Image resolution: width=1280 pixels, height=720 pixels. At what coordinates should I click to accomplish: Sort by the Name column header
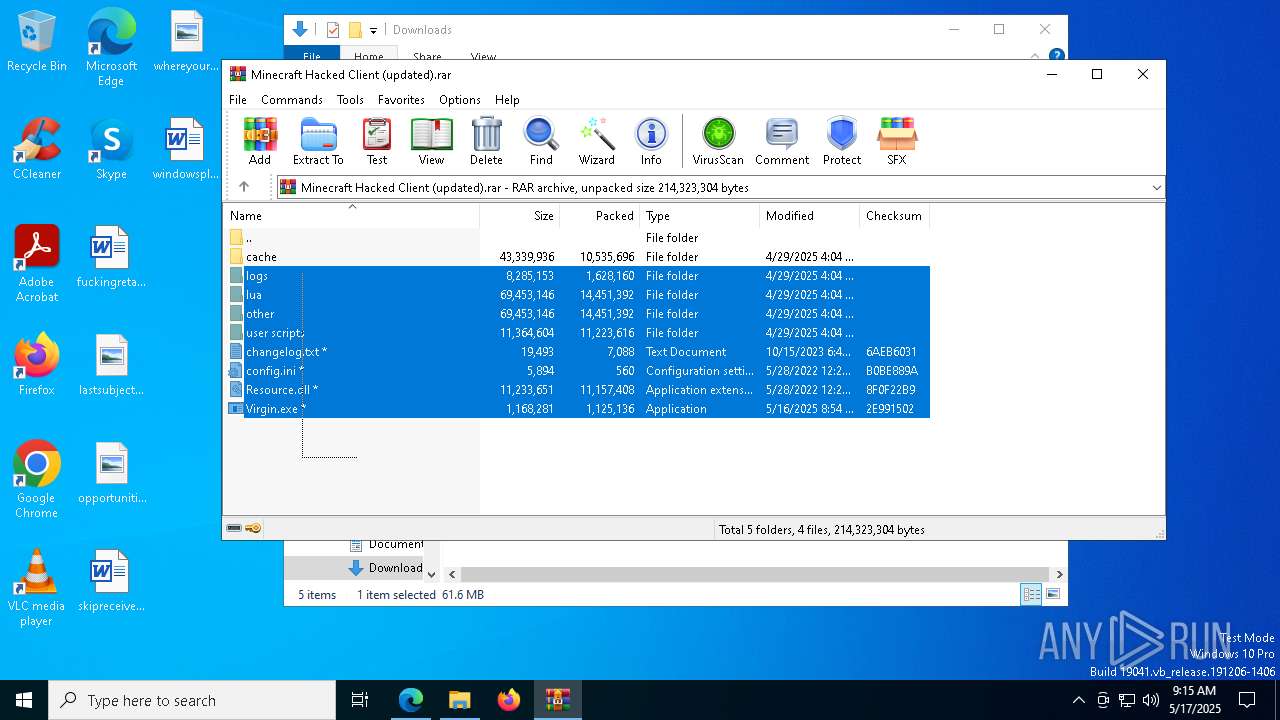coord(351,216)
